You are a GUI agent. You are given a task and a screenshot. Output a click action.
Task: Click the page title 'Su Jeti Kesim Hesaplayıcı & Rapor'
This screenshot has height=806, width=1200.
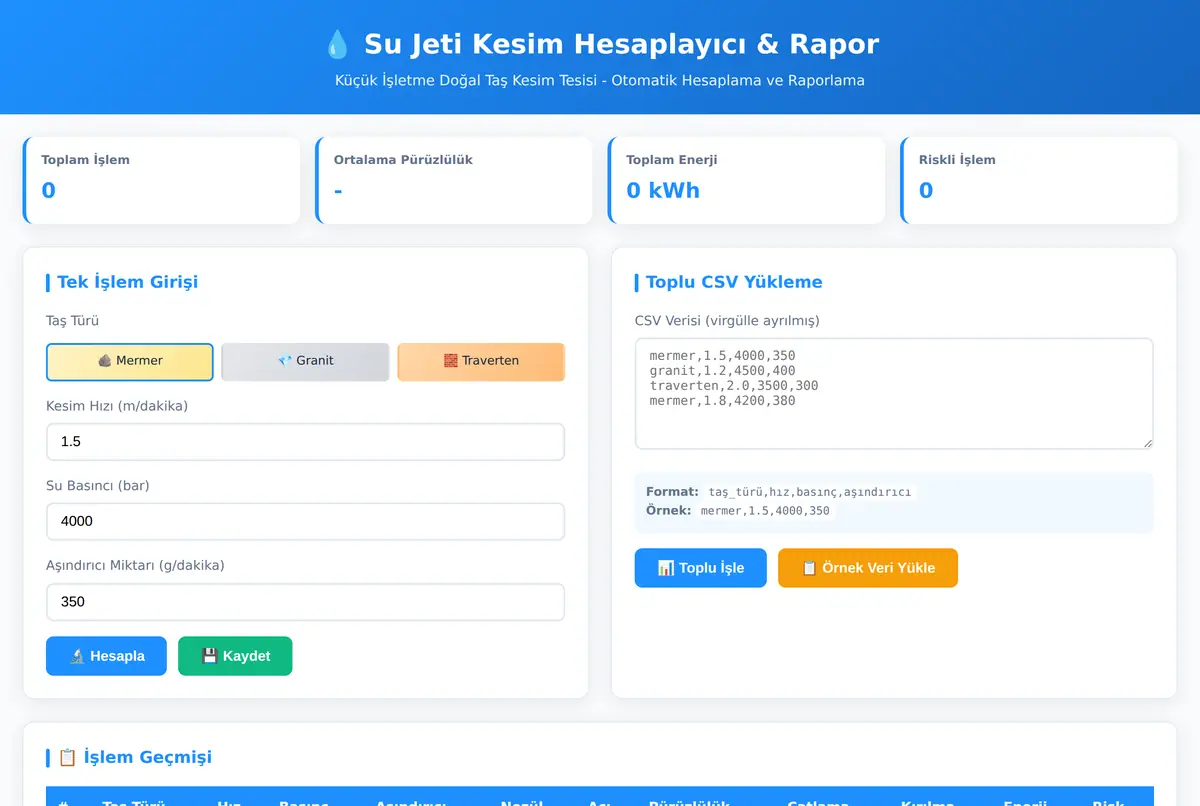[621, 44]
